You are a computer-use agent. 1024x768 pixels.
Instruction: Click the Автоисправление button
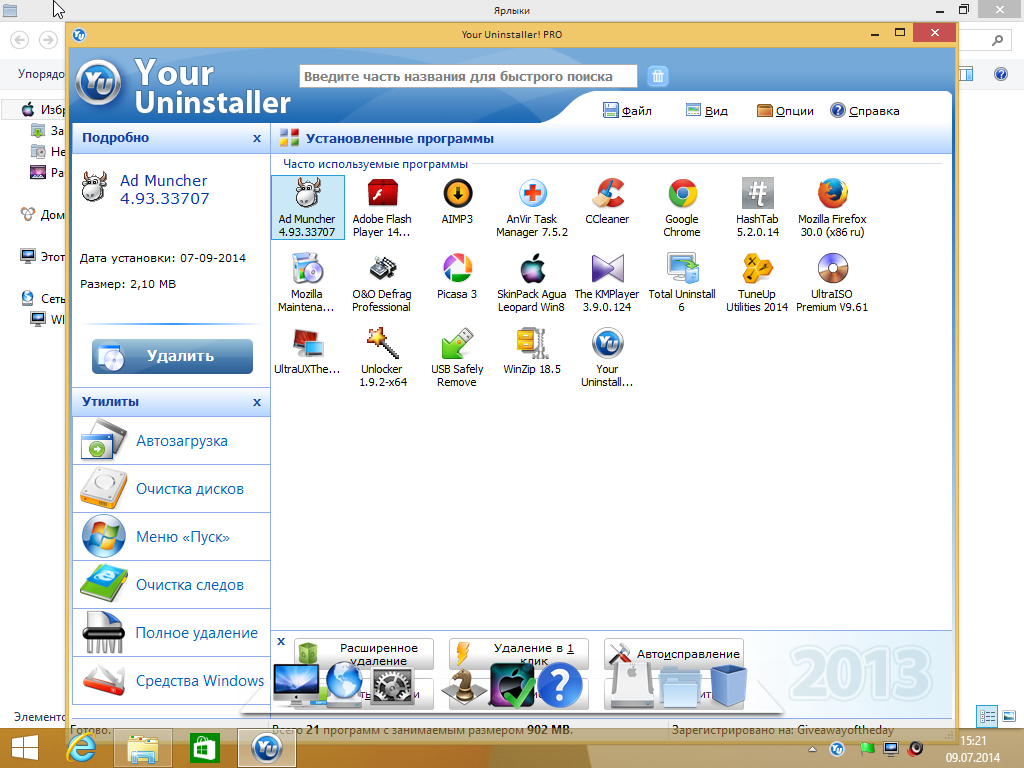point(673,654)
